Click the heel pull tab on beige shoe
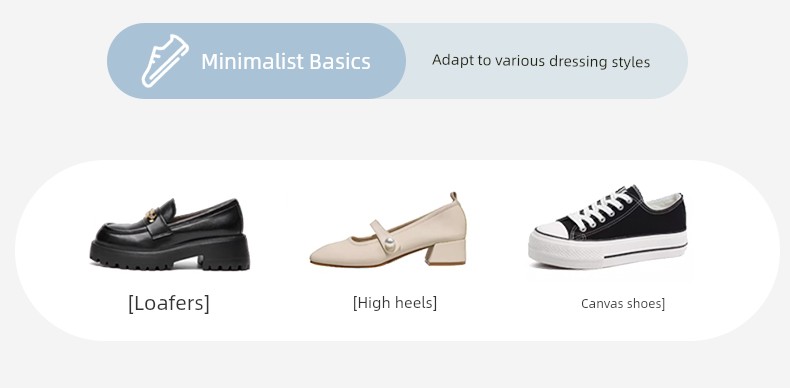The height and width of the screenshot is (388, 790). point(453,197)
